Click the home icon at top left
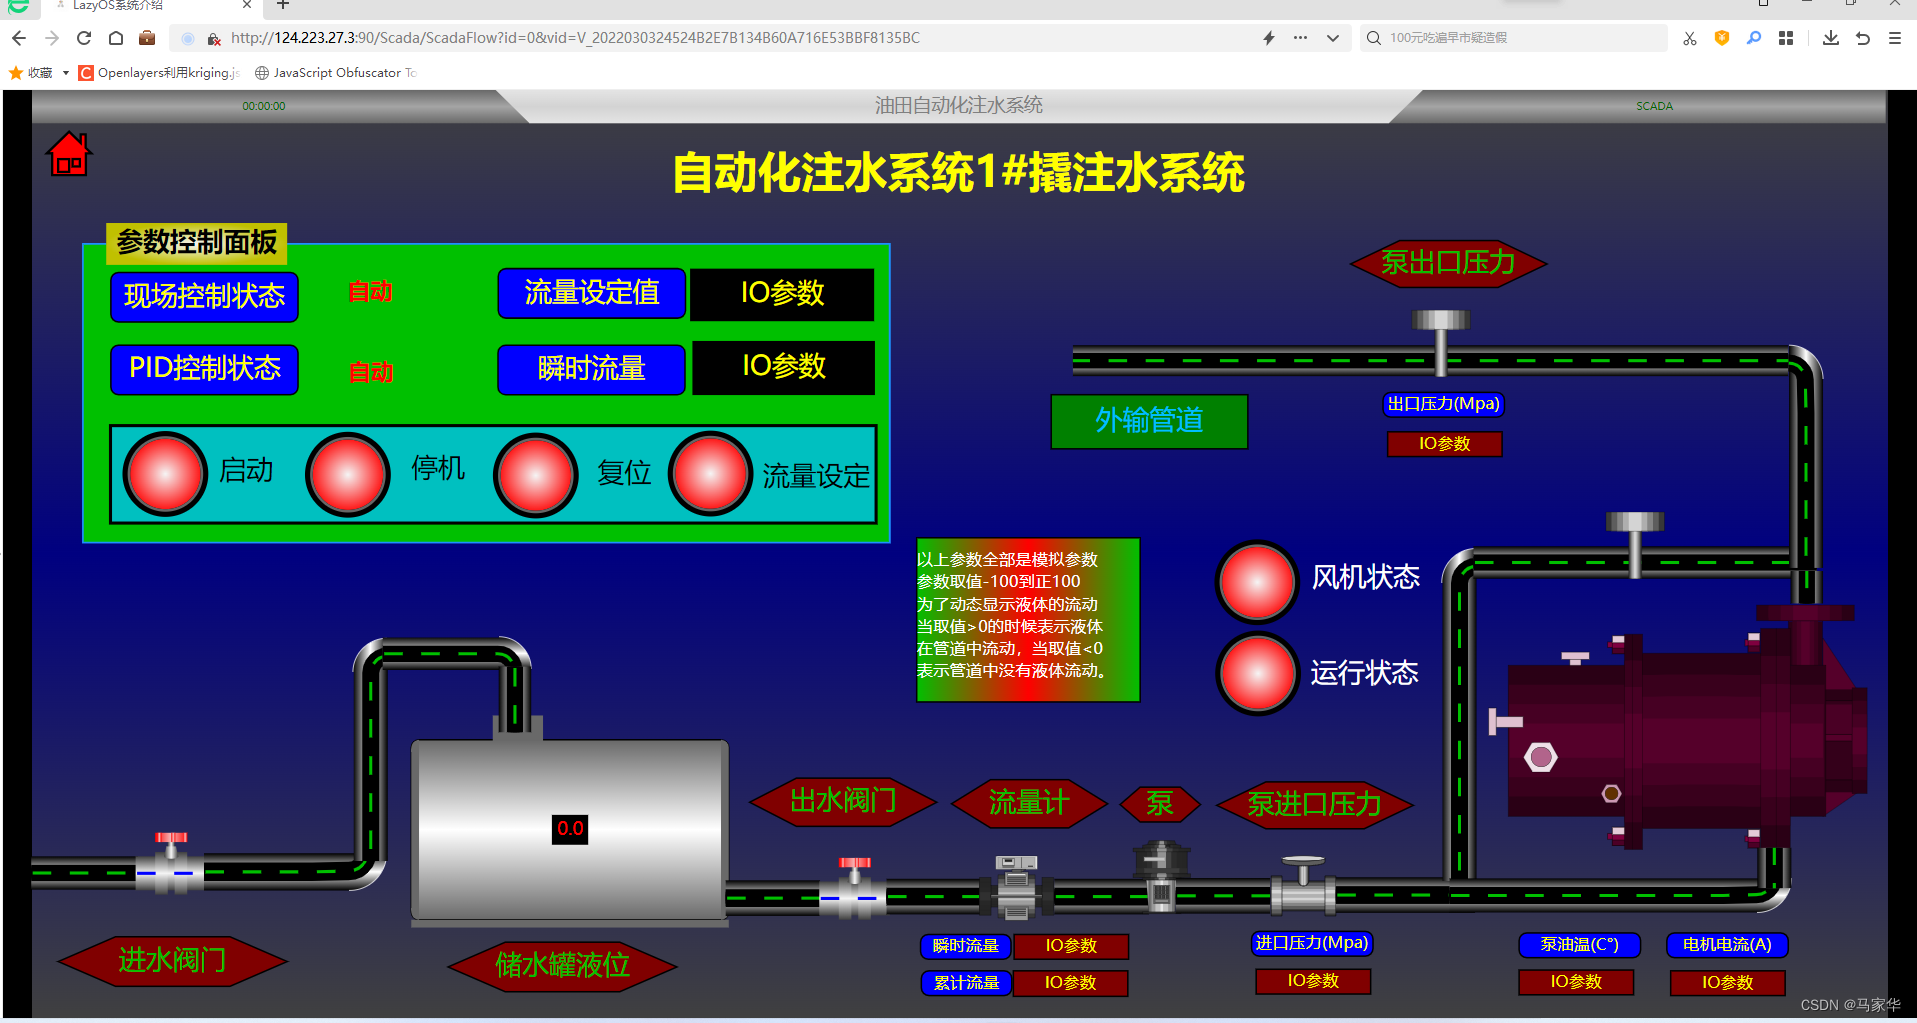Image resolution: width=1917 pixels, height=1023 pixels. pos(67,153)
